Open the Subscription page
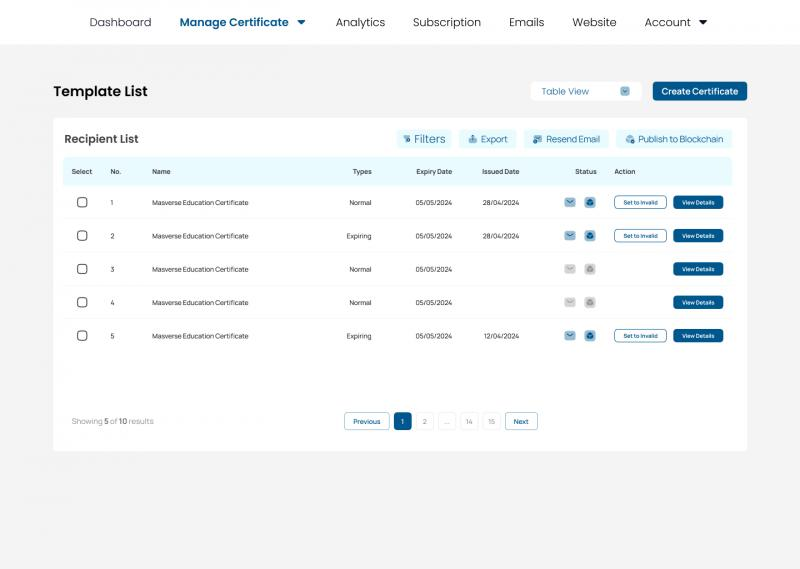The width and height of the screenshot is (800, 569). point(446,22)
